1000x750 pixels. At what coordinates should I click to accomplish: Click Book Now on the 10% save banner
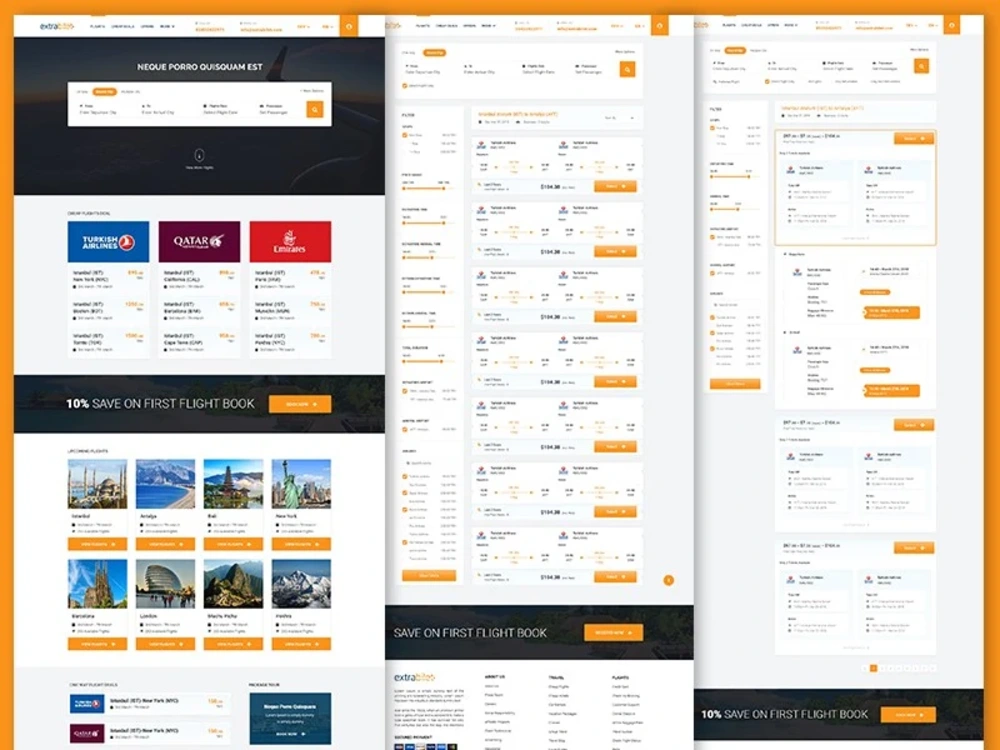coord(300,404)
